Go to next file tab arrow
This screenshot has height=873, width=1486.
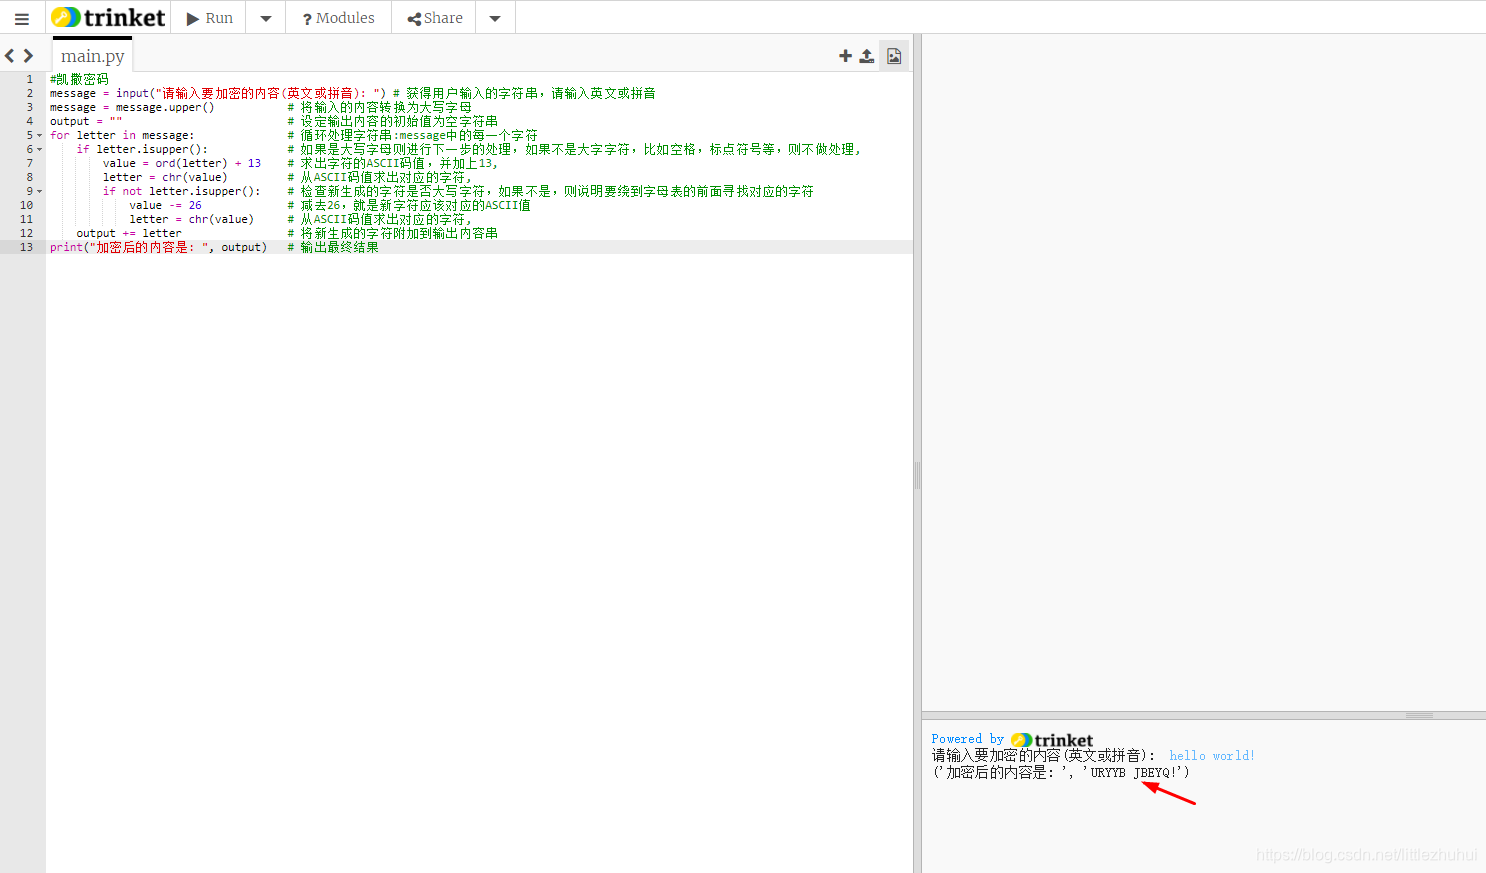[x=28, y=56]
